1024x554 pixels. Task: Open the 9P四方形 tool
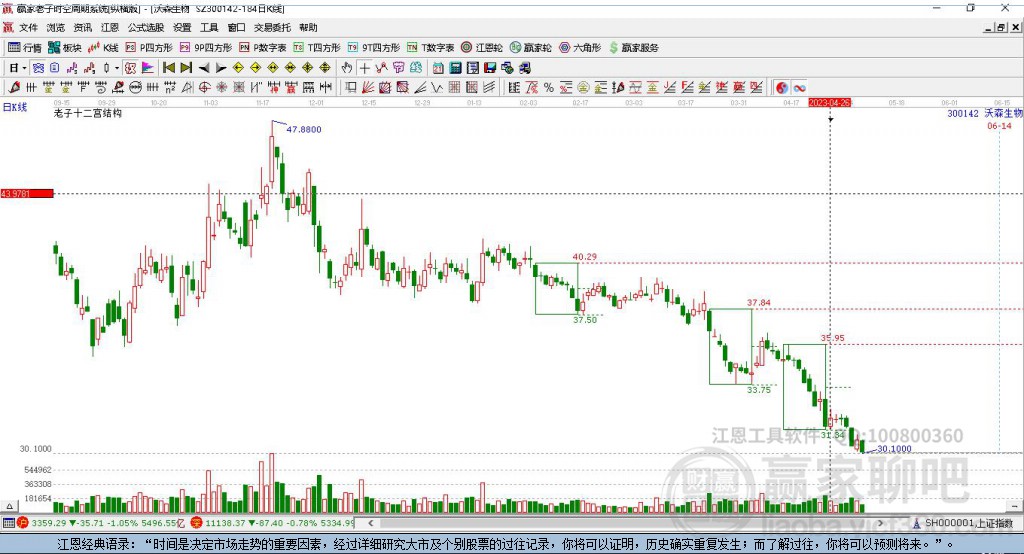coord(206,48)
